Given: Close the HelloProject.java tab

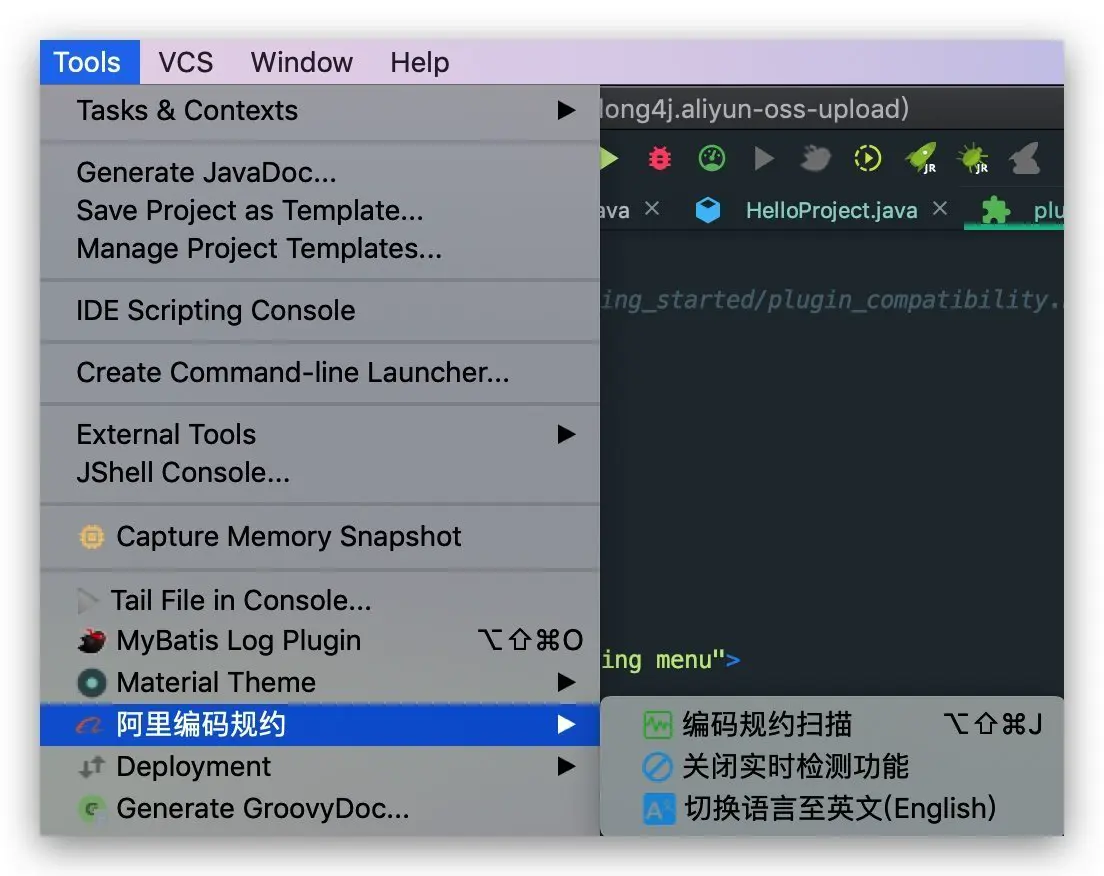Looking at the screenshot, I should (940, 209).
